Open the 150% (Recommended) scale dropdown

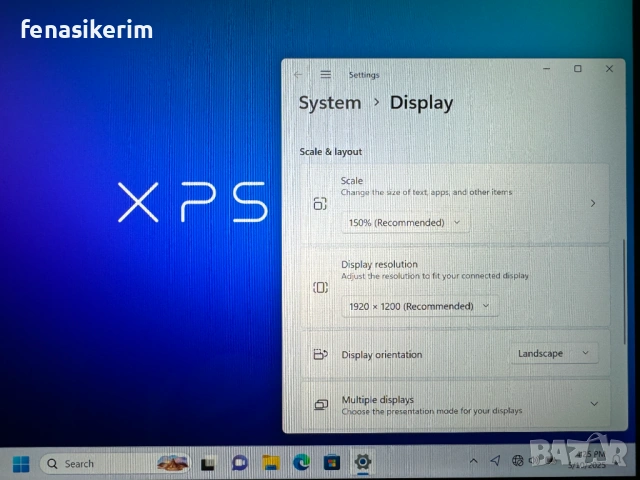point(405,222)
